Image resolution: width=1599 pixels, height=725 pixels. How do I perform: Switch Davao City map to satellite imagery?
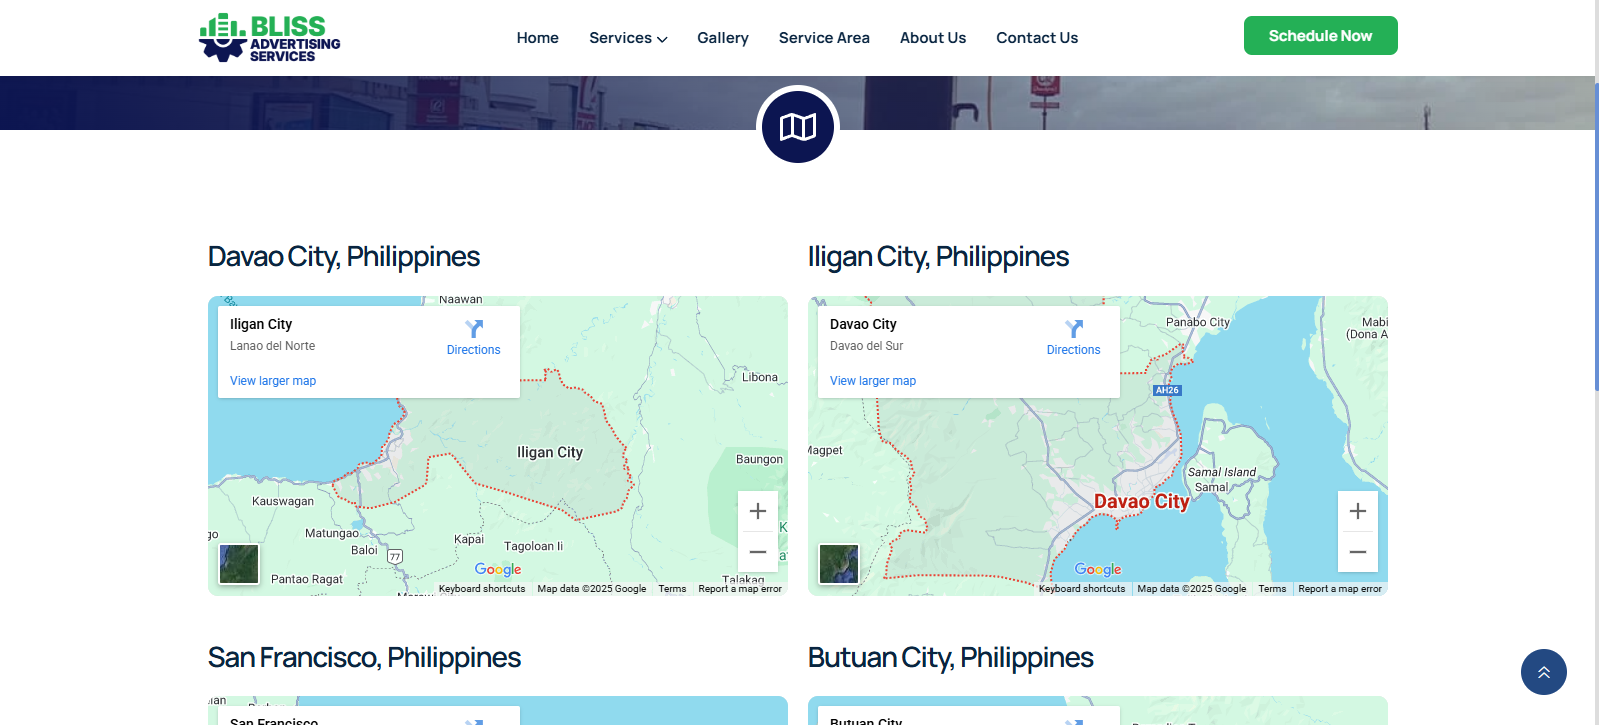pos(839,564)
